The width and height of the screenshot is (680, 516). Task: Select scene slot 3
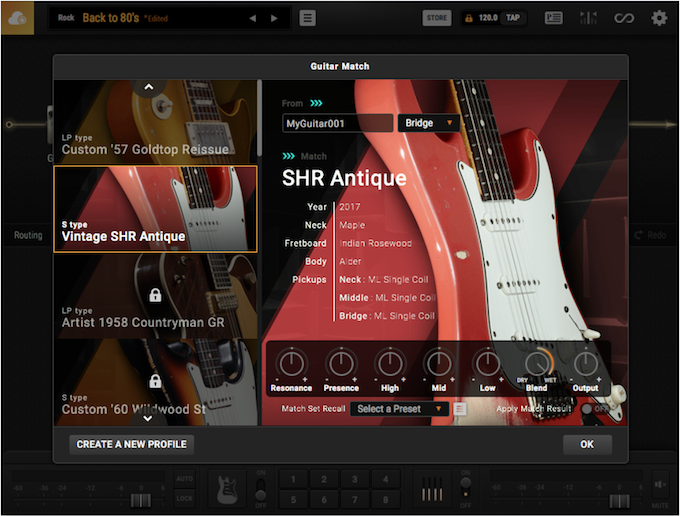pyautogui.click(x=355, y=479)
